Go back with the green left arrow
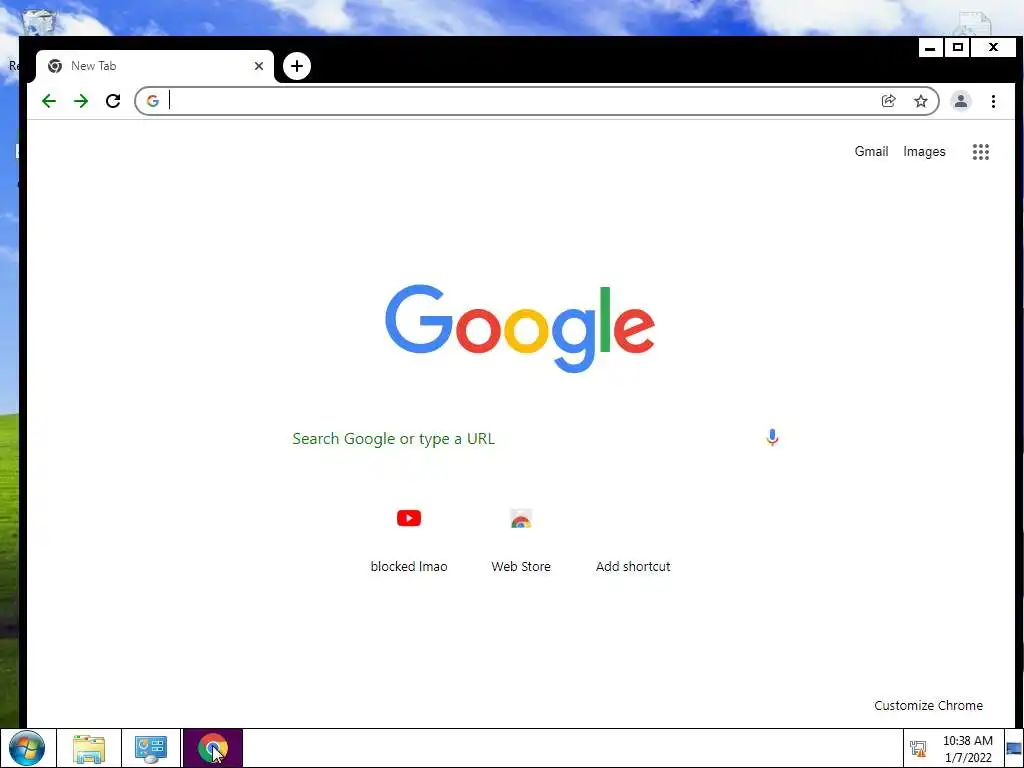The image size is (1024, 768). click(x=49, y=101)
